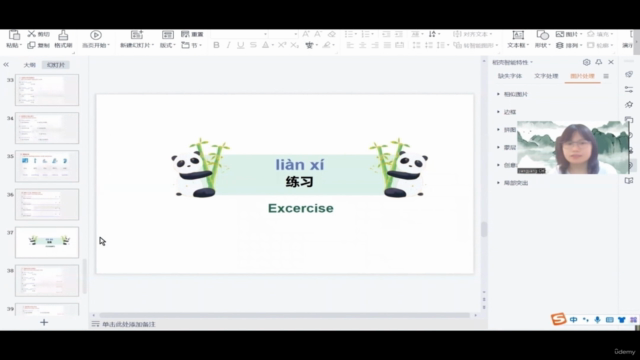Click the Picture (图片) insert button
The image size is (640, 360).
[x=569, y=34]
